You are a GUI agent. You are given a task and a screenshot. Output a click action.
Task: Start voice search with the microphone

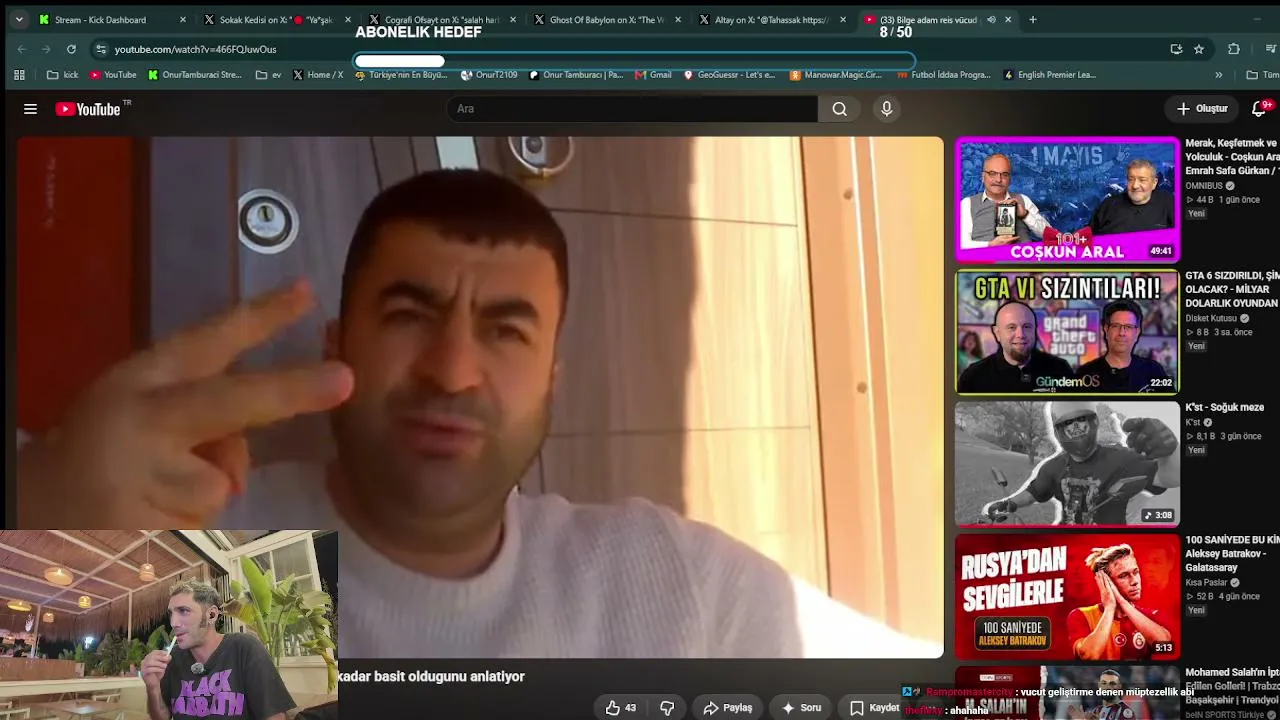click(x=886, y=109)
